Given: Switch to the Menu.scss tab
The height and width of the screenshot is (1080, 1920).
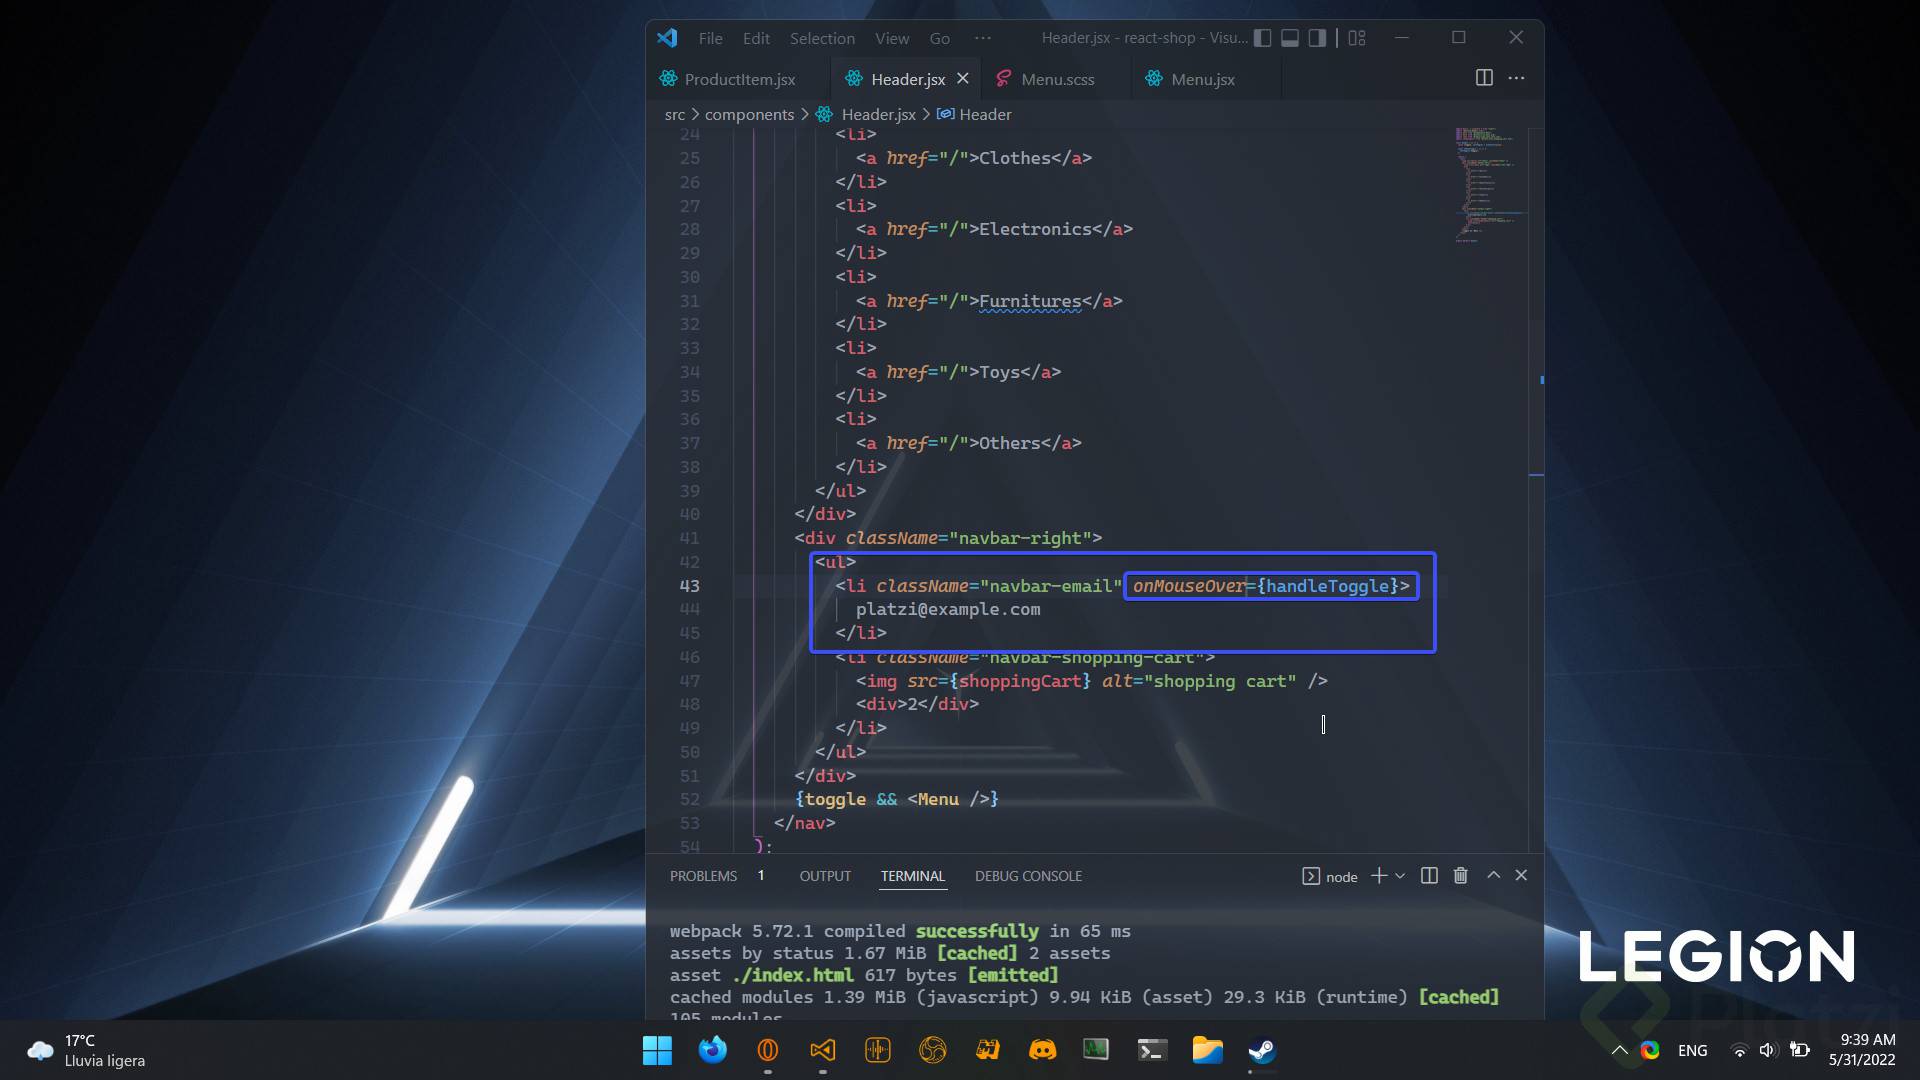Looking at the screenshot, I should pos(1057,79).
